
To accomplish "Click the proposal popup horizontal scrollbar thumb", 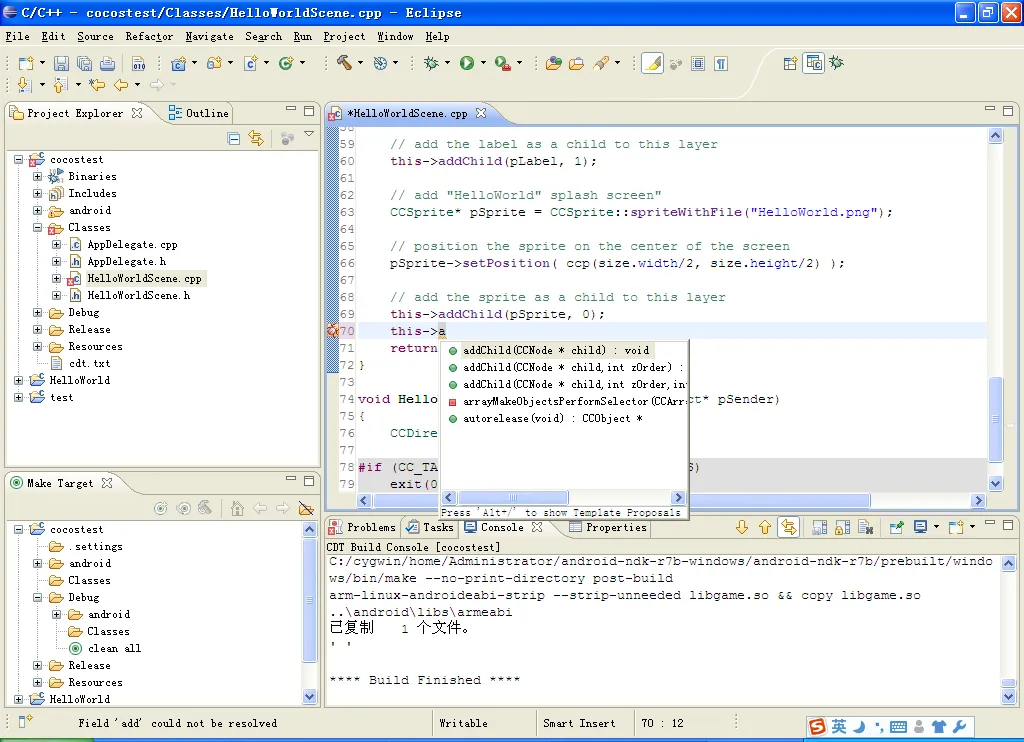I will click(x=513, y=497).
